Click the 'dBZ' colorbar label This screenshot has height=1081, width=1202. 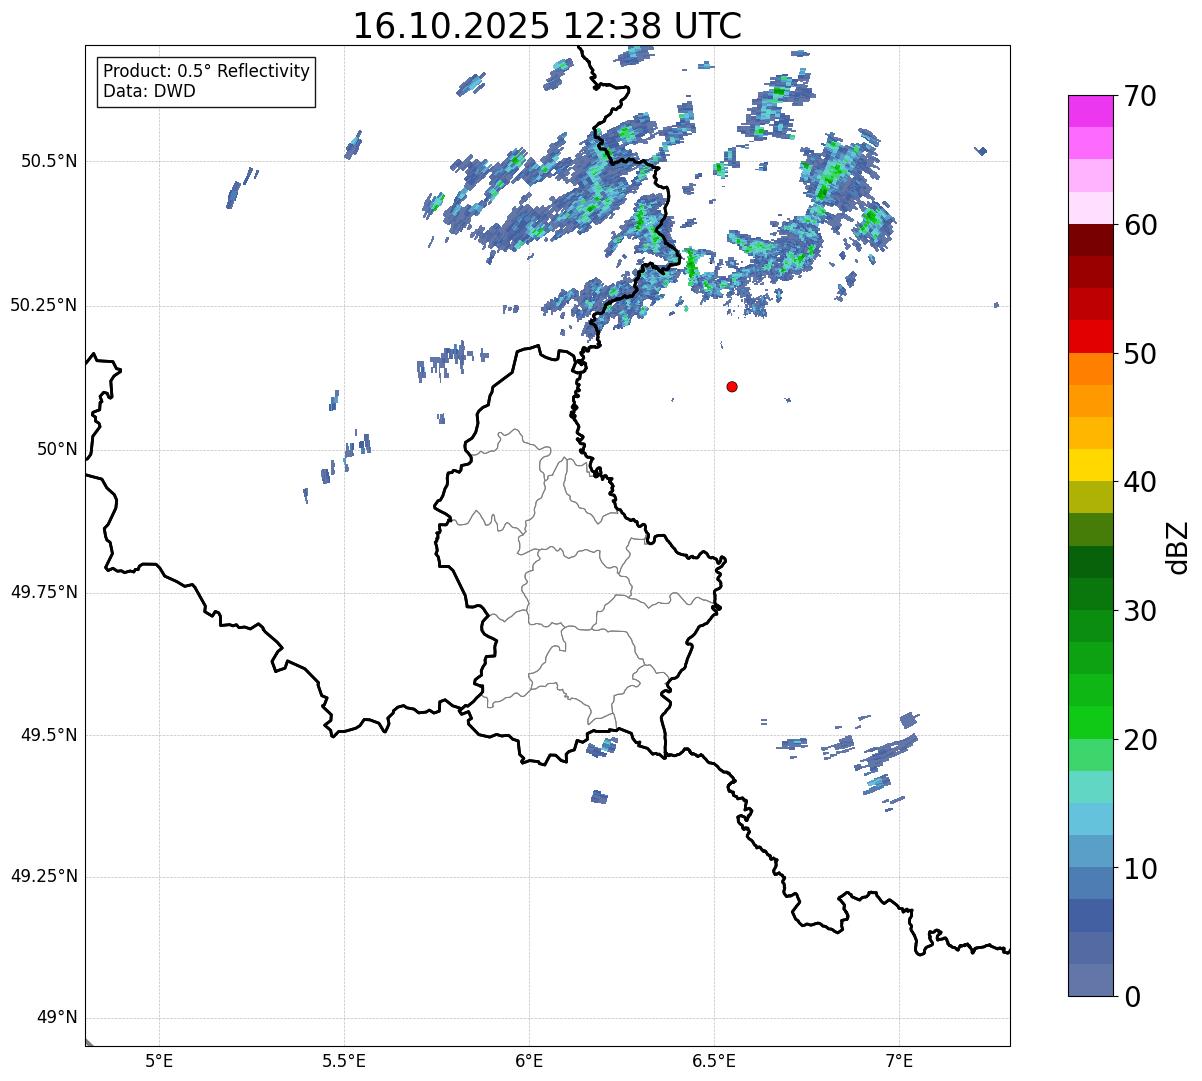click(1178, 547)
